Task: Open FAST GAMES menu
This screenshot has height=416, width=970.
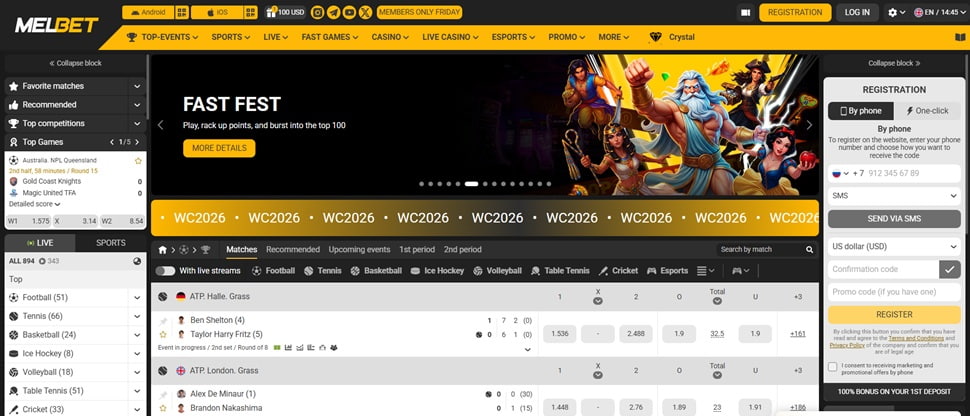Action: (330, 37)
